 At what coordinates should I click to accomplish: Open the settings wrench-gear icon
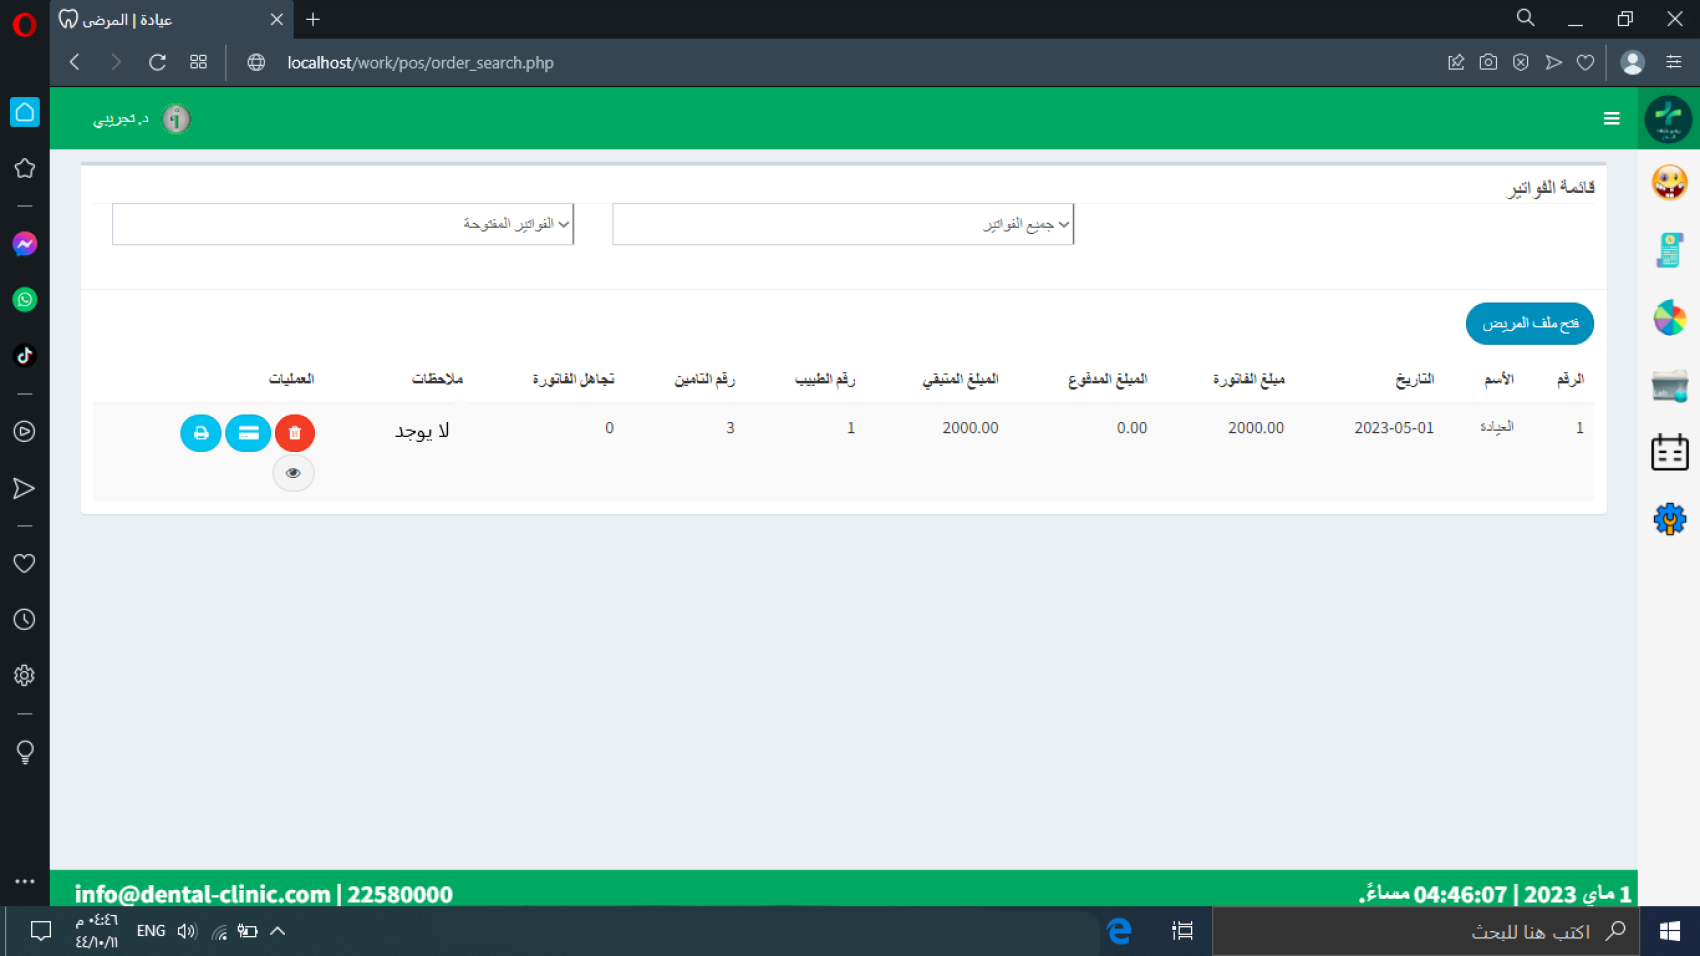[x=1668, y=519]
